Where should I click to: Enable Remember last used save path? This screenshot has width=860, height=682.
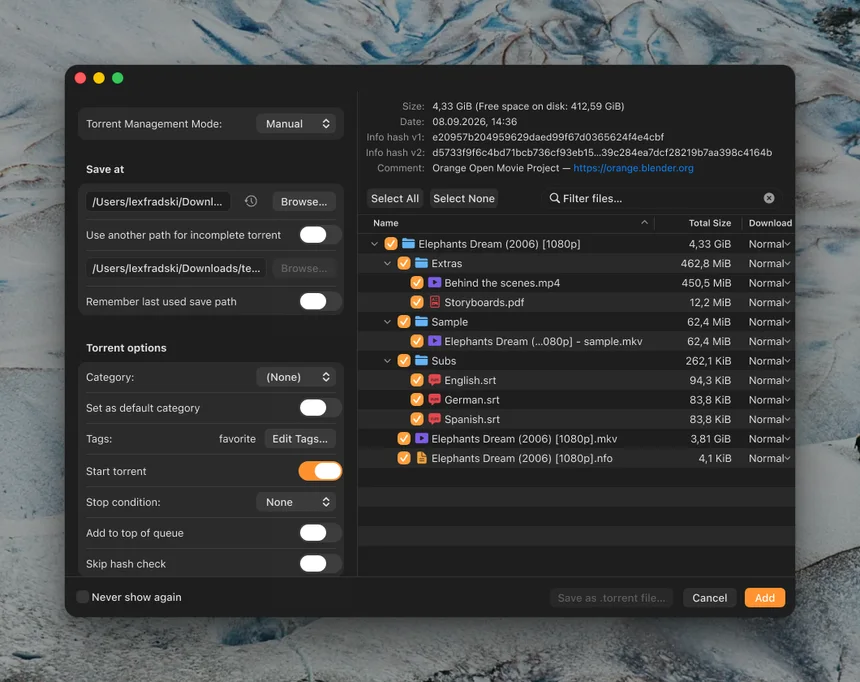[x=320, y=301]
